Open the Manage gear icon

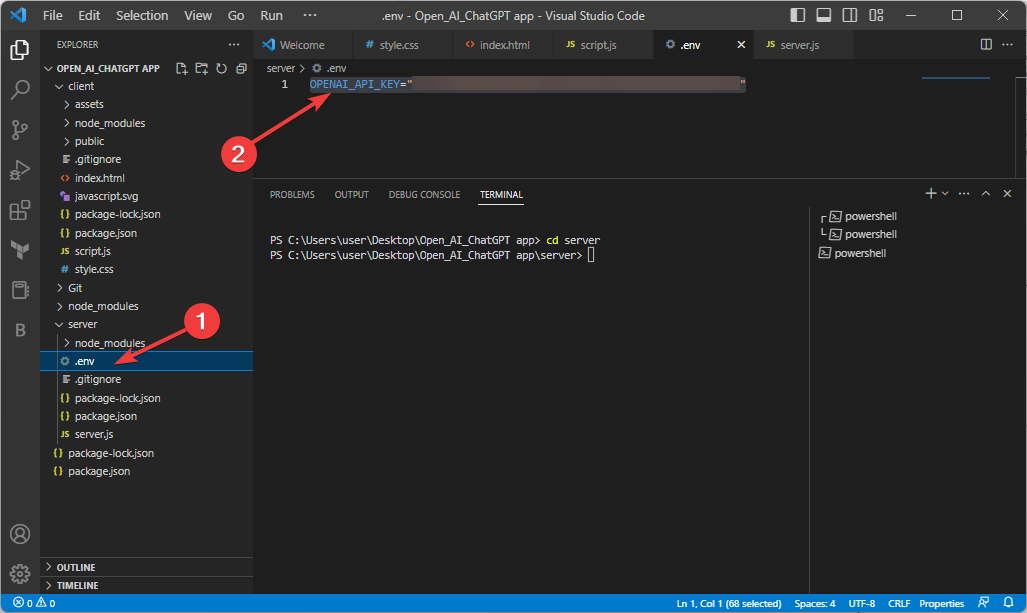tap(20, 574)
